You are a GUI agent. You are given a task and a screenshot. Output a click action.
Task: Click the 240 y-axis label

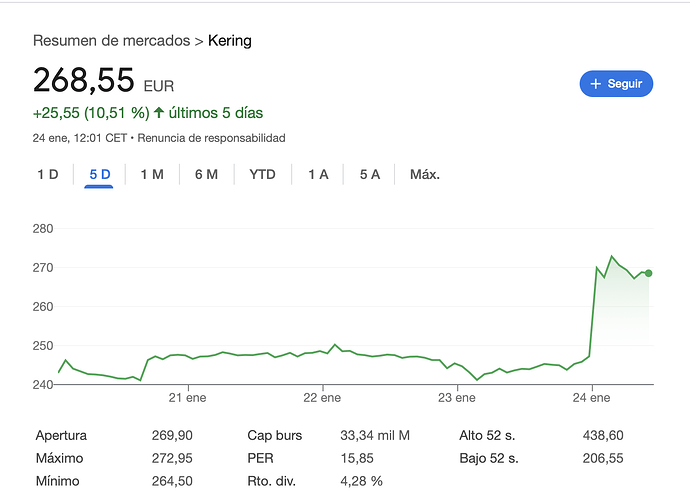(x=43, y=385)
